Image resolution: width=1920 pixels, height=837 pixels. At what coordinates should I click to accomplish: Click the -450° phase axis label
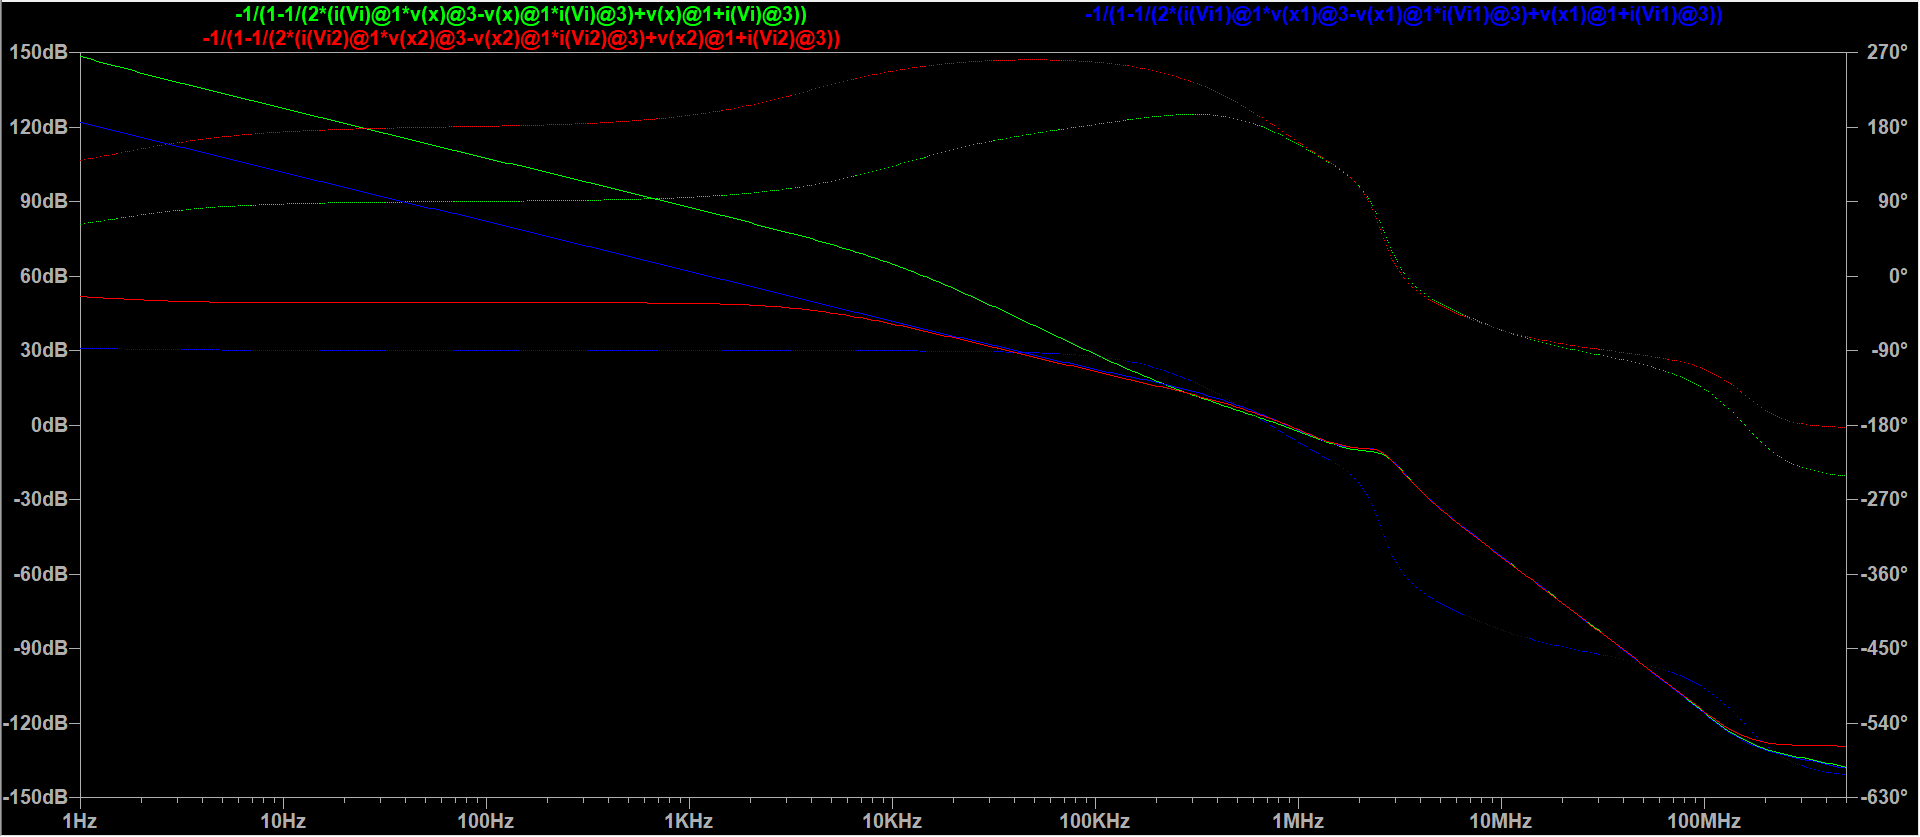pyautogui.click(x=1884, y=648)
